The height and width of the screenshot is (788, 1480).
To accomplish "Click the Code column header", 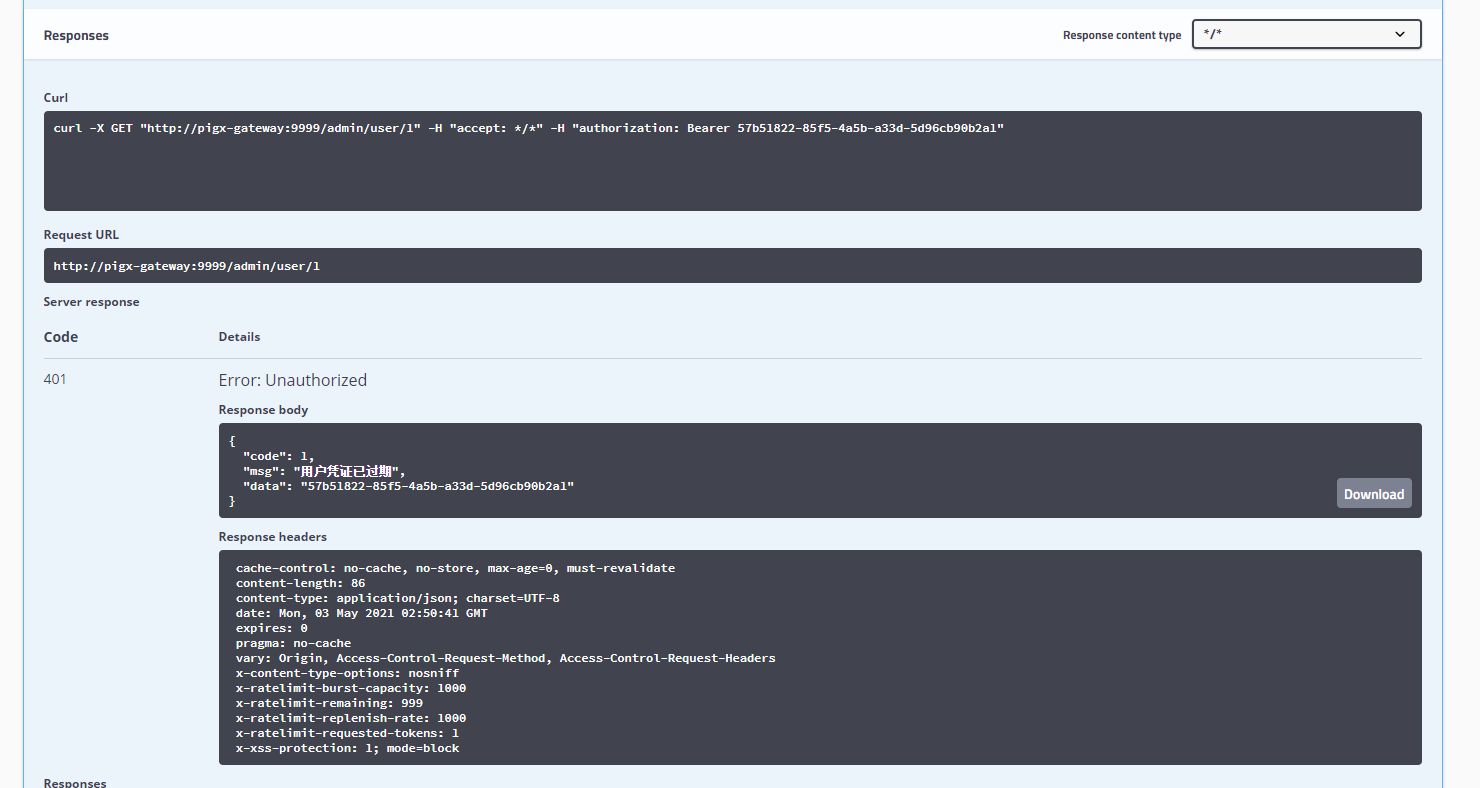I will [61, 337].
